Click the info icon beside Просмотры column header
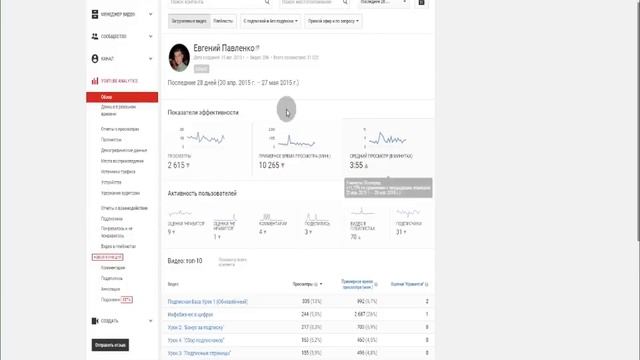This screenshot has width=640, height=360. click(x=316, y=284)
